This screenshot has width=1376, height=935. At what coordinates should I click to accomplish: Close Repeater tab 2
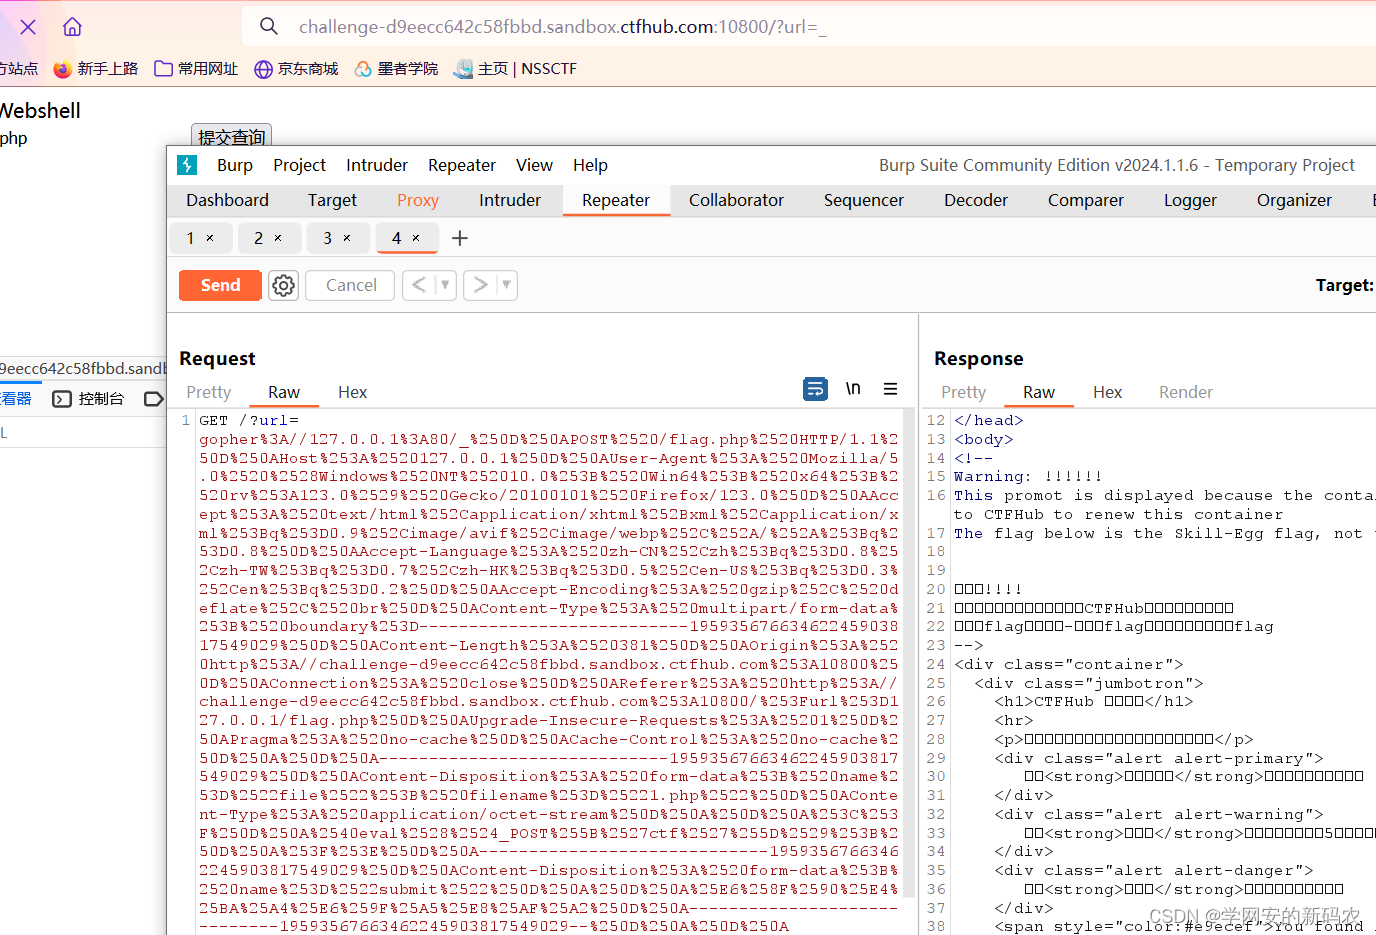[x=278, y=238]
